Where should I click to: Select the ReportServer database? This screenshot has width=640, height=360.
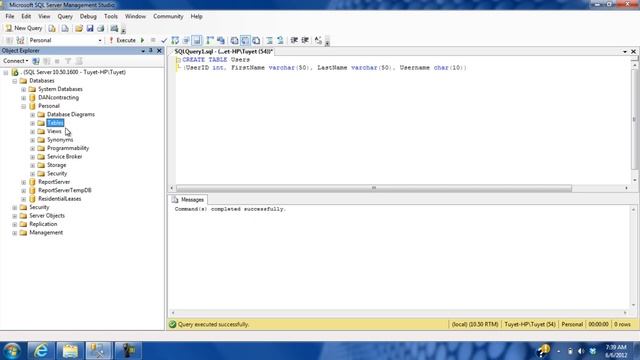(54, 182)
